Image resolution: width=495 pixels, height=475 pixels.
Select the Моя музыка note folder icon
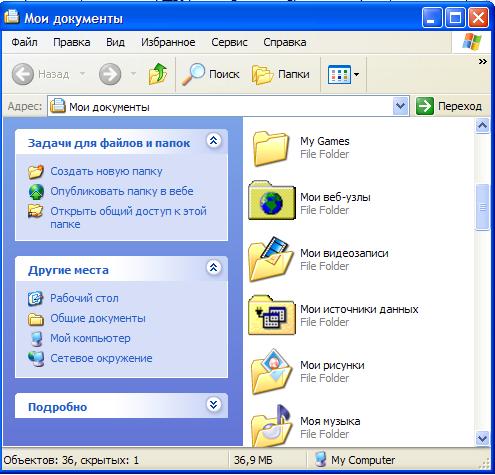271,425
